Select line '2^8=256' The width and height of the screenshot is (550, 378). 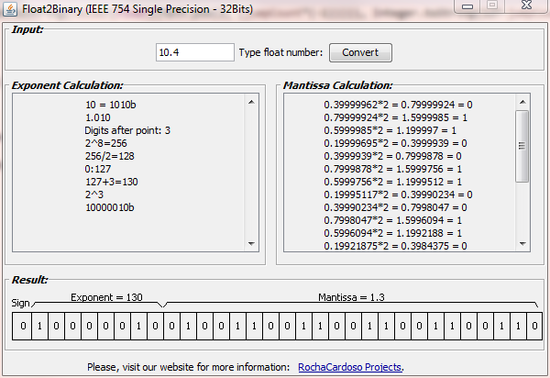[106, 143]
